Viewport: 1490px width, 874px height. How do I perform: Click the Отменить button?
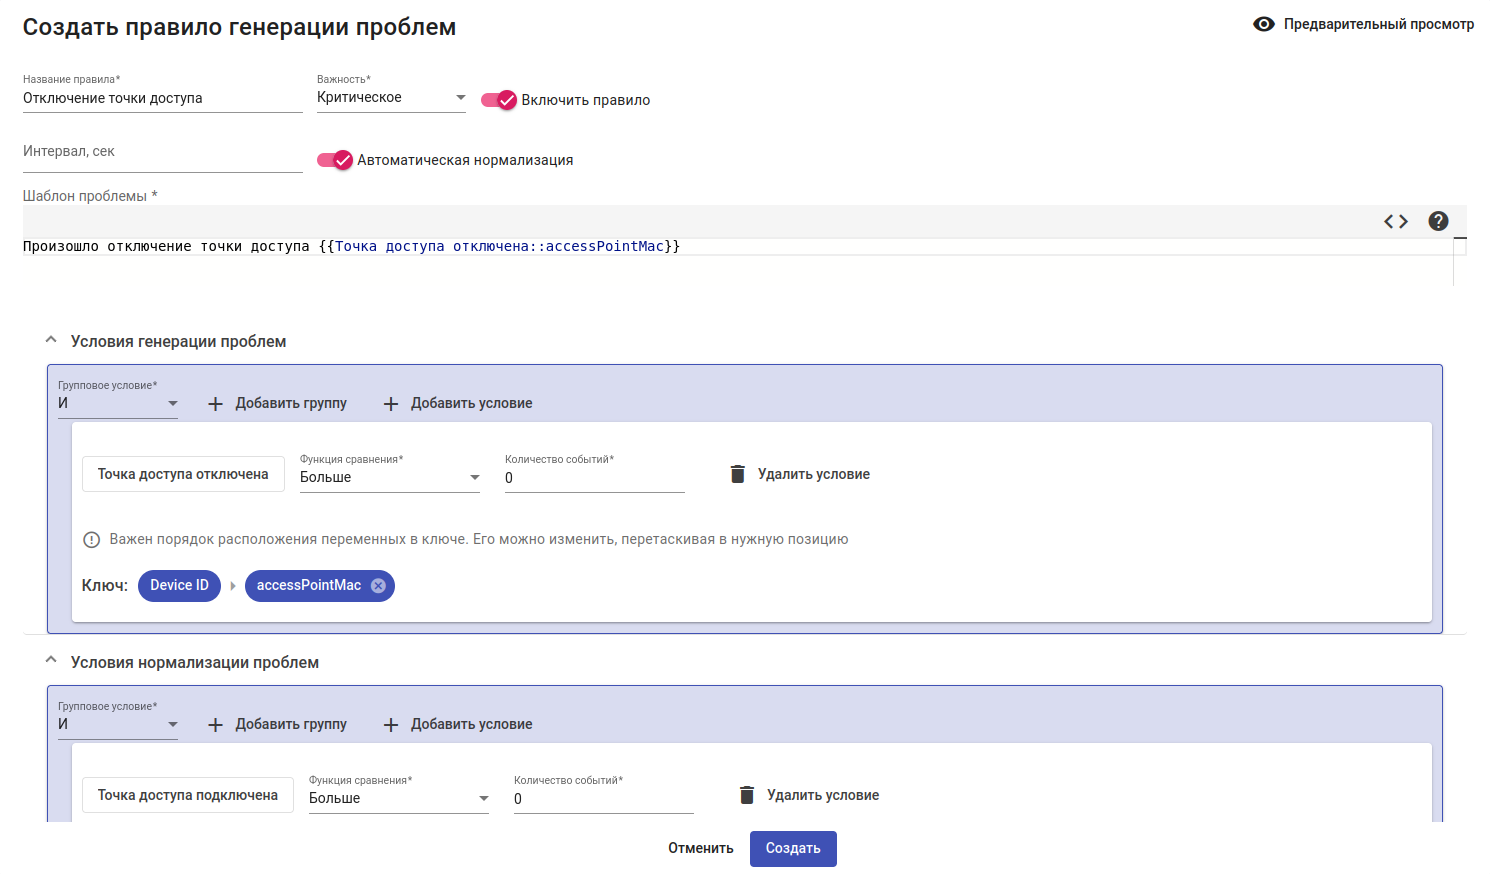[700, 848]
